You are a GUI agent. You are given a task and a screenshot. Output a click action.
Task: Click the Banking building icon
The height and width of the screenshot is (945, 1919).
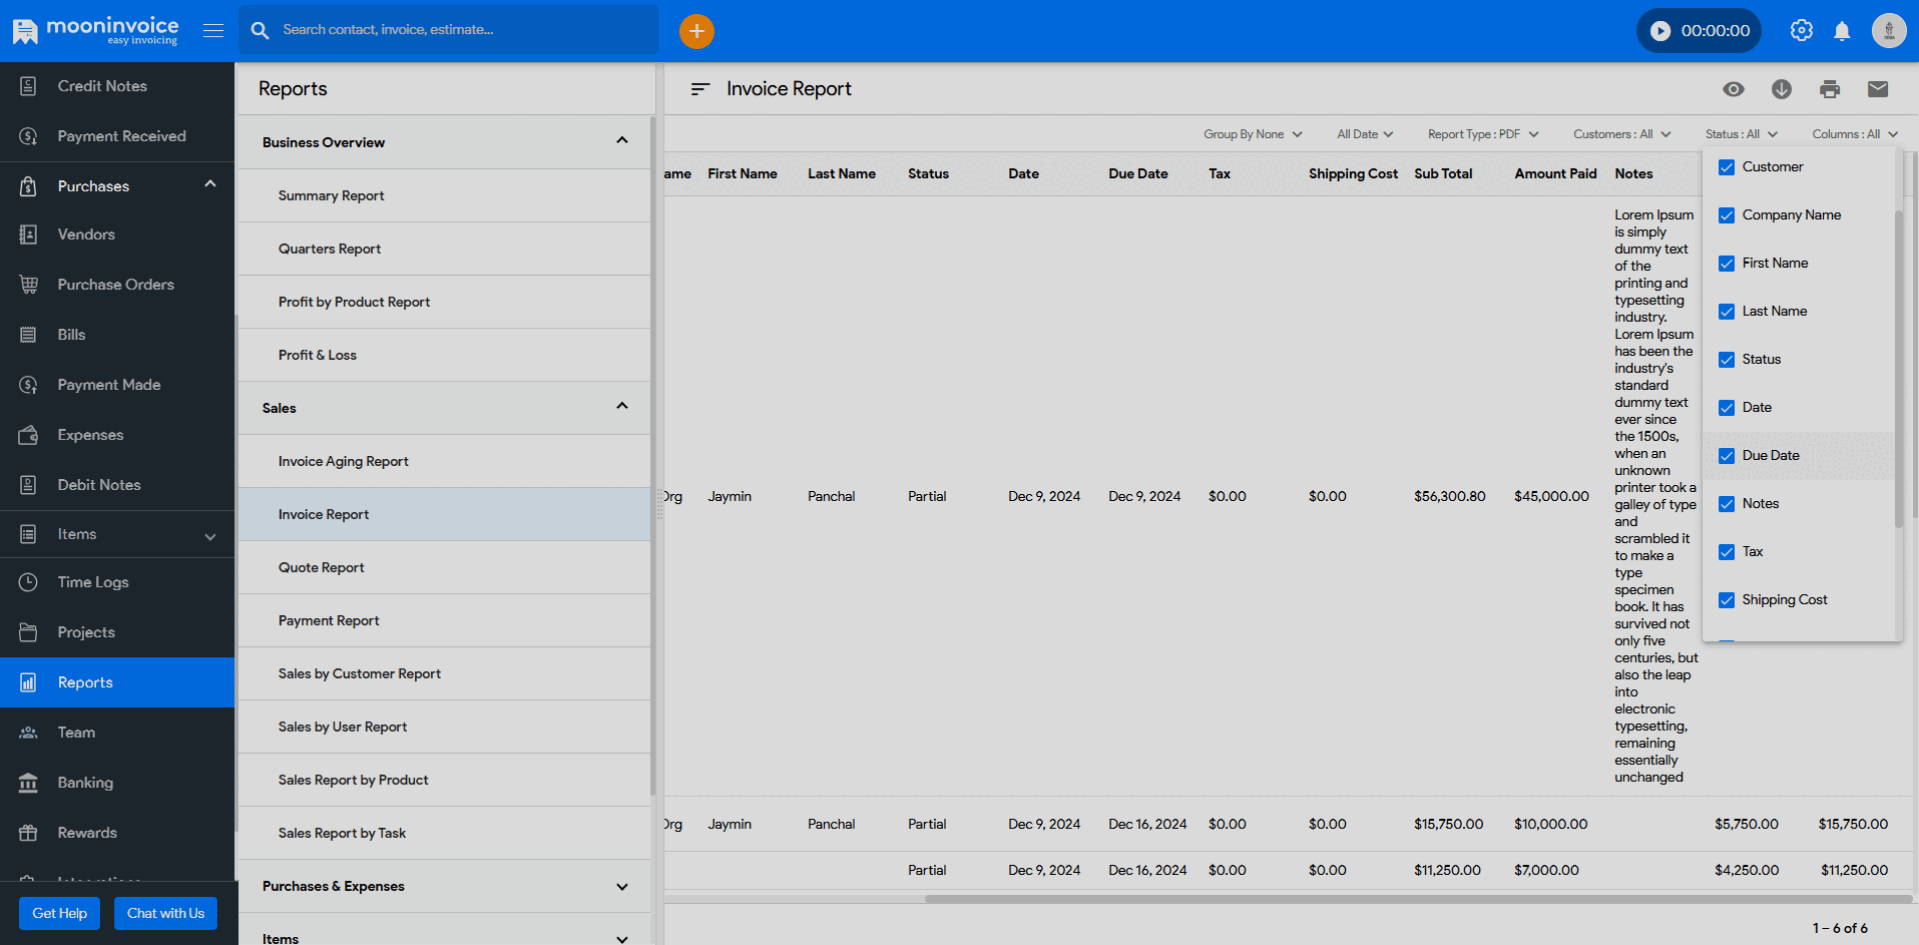28,782
